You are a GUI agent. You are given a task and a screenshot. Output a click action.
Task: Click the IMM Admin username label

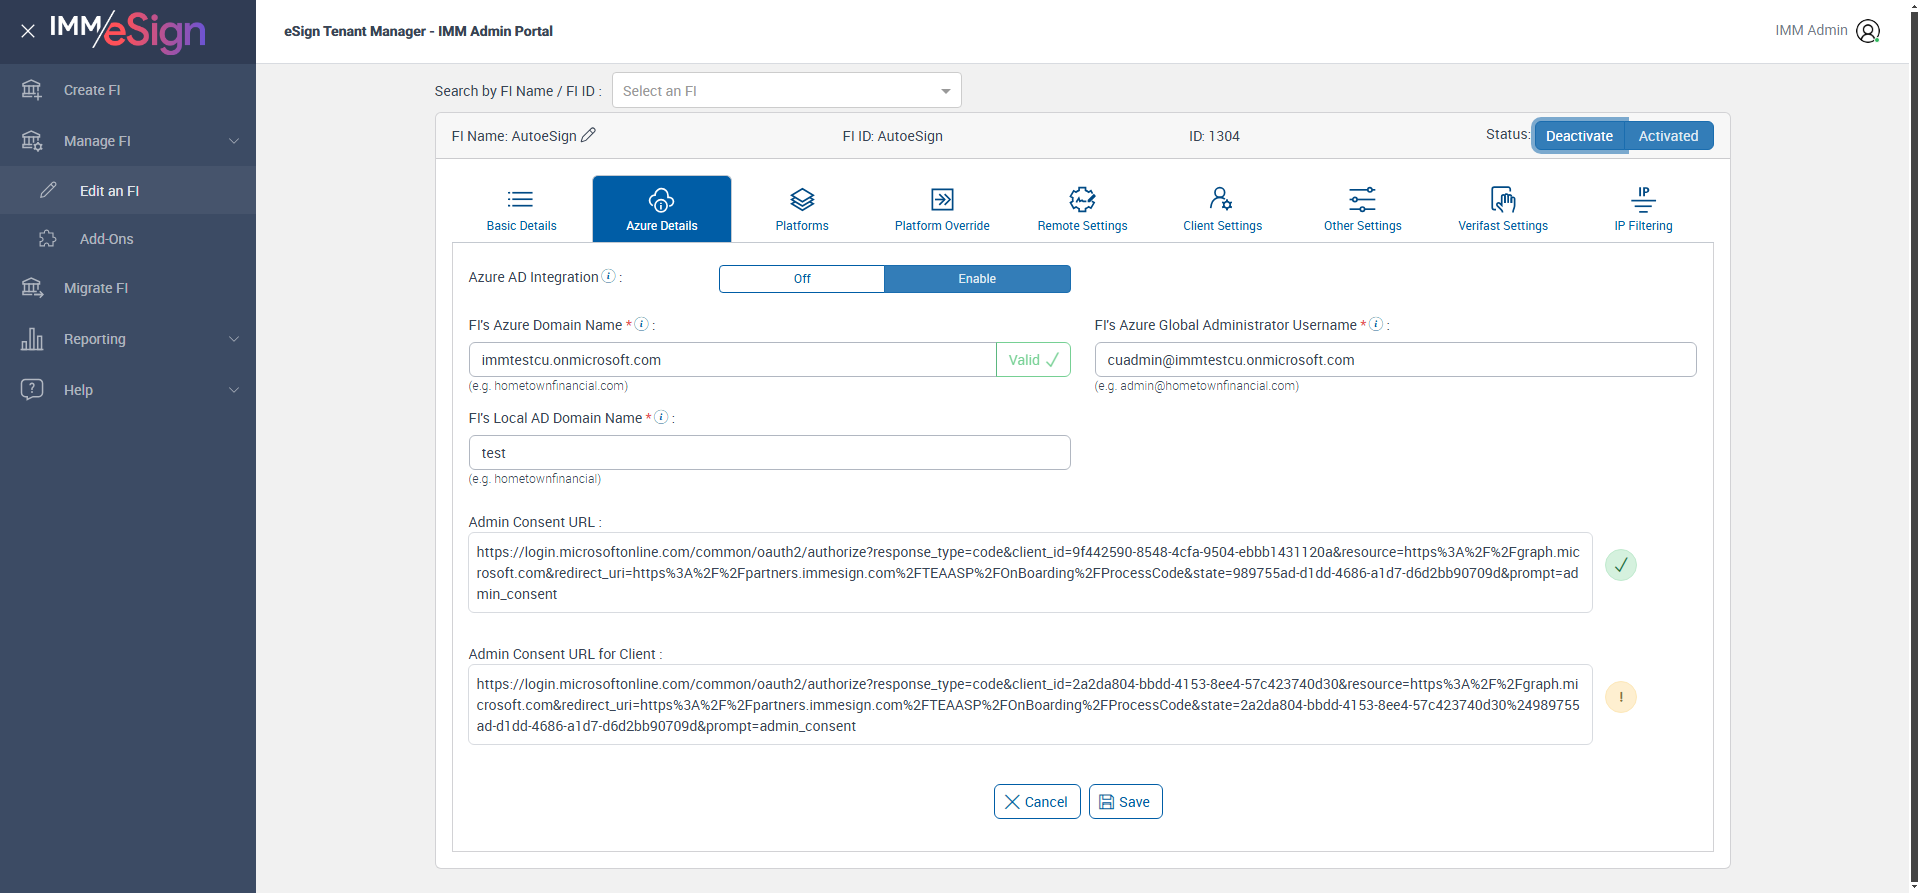coord(1811,30)
